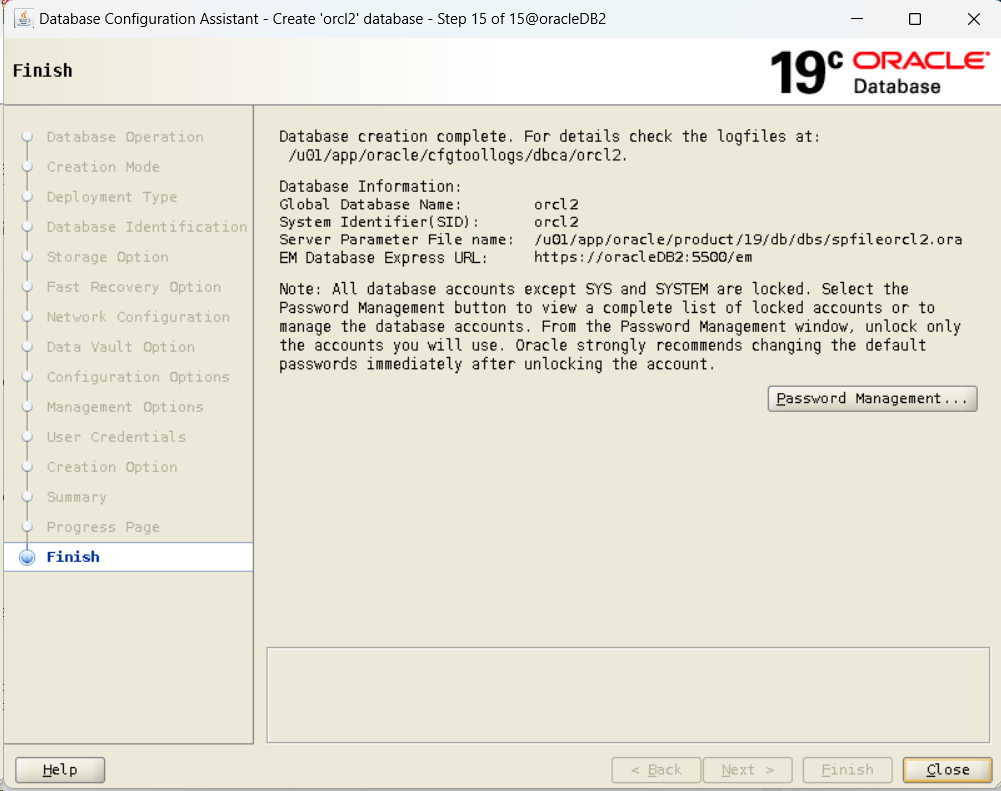Viewport: 1001px width, 791px height.
Task: Select the Creation Option step
Action: click(x=112, y=467)
